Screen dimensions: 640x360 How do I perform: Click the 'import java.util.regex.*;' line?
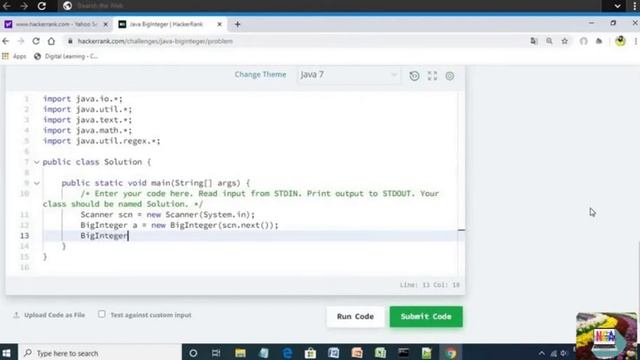102,141
